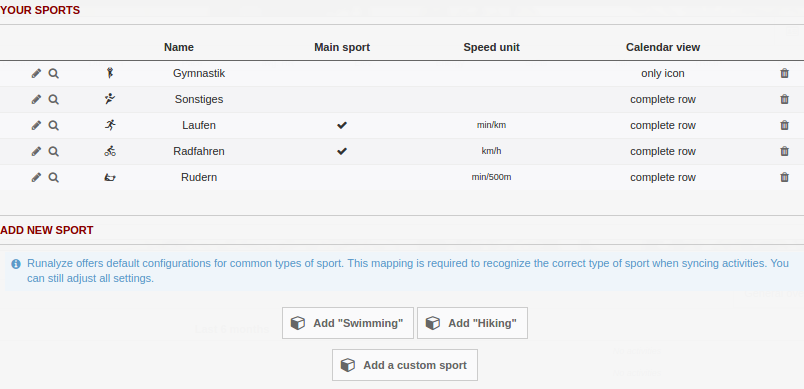Image resolution: width=804 pixels, height=389 pixels.
Task: Search Sonstiges activities via magnifier icon
Action: [53, 99]
